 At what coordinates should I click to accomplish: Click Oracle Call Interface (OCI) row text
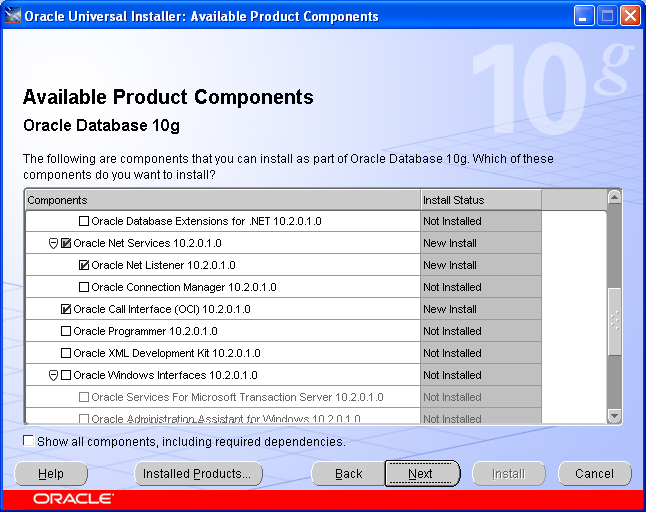tap(162, 309)
